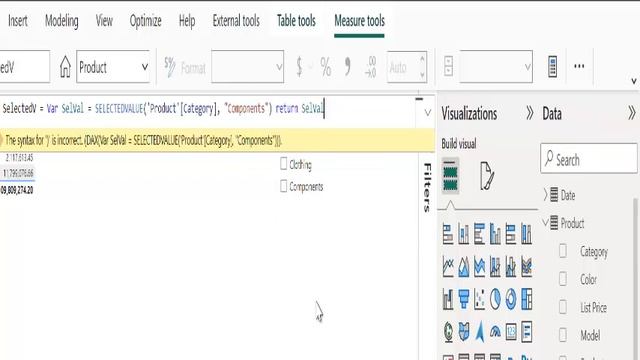Open the View ribbon tab
The image size is (640, 360).
(x=104, y=20)
